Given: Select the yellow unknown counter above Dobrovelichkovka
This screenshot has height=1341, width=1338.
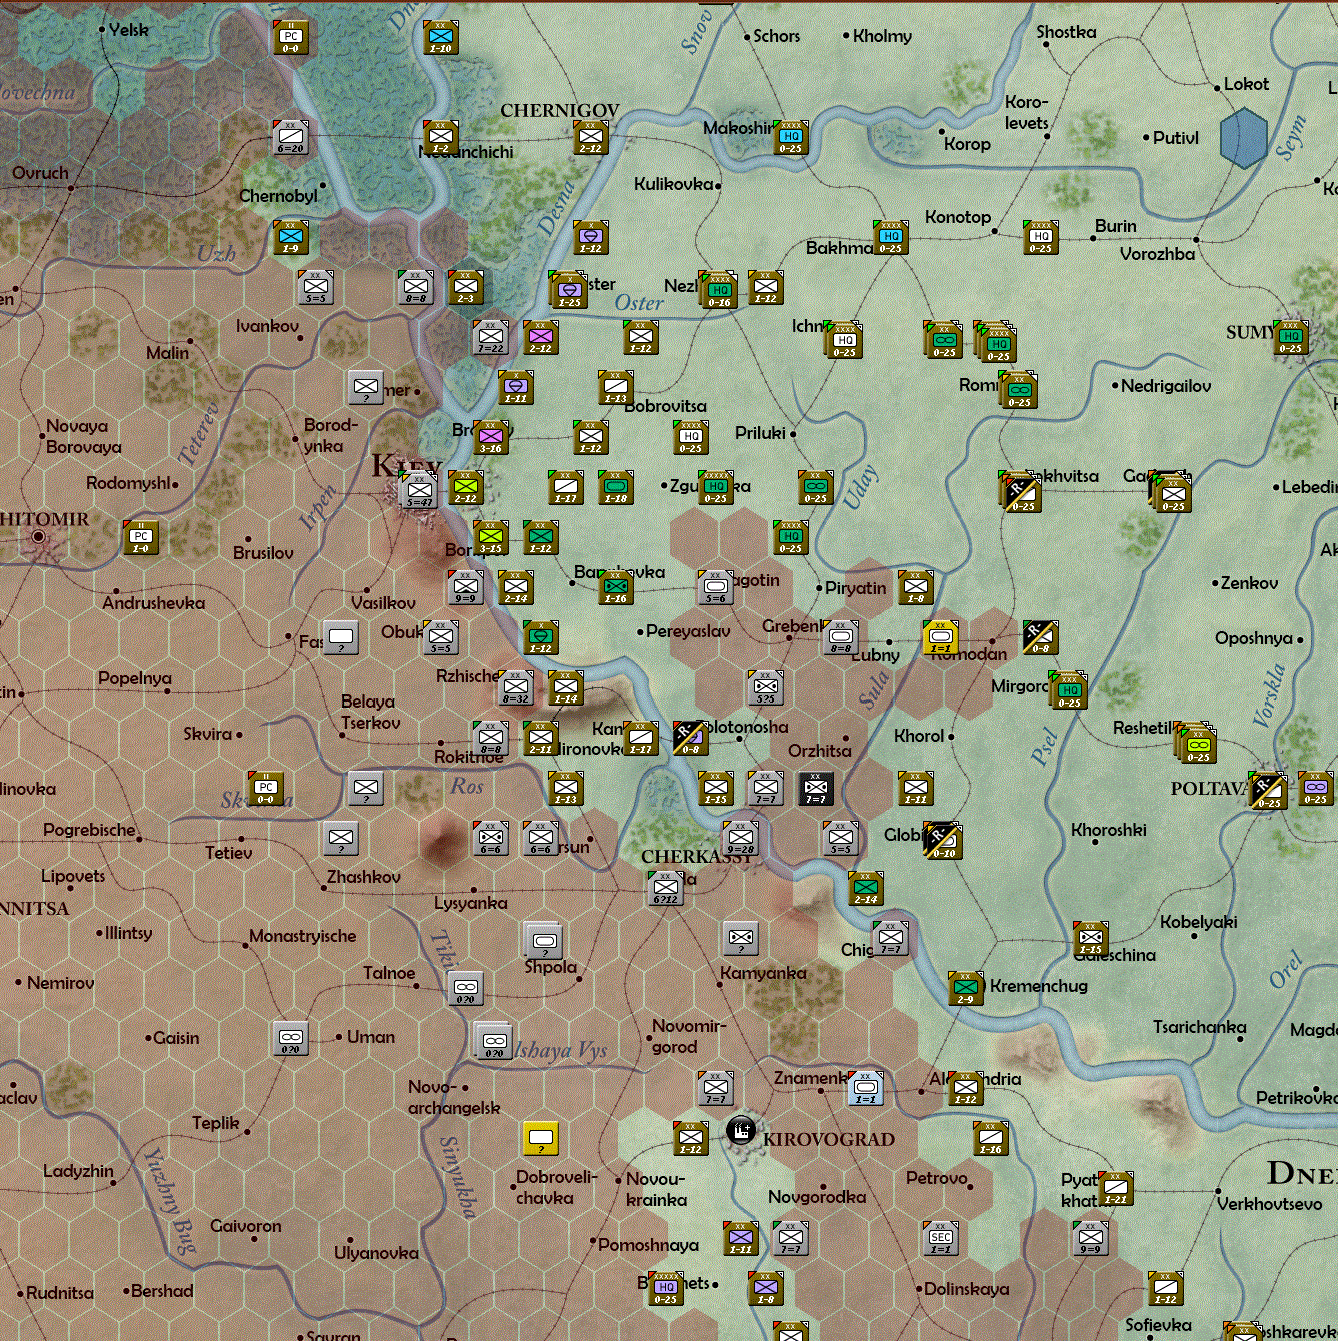Looking at the screenshot, I should coord(541,1137).
